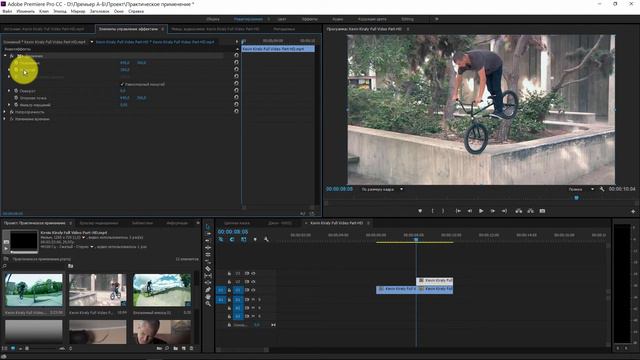Toggle linked selection in the timeline
640x360 pixels.
244,240
